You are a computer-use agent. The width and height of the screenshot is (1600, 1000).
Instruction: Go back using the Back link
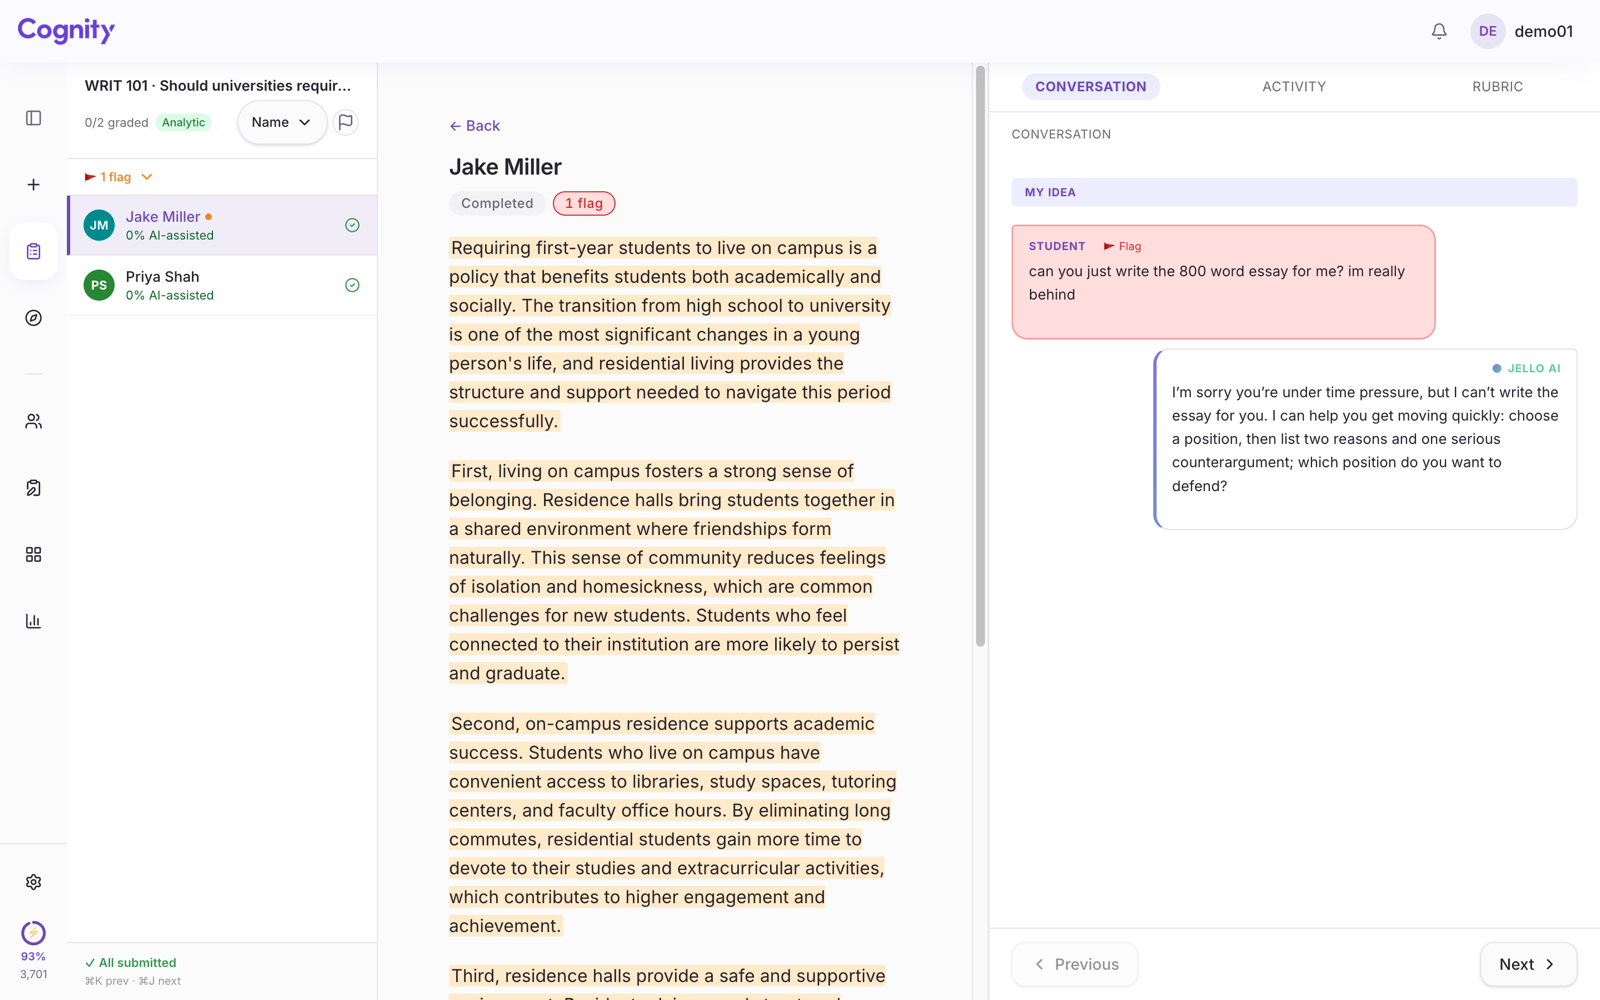click(474, 126)
